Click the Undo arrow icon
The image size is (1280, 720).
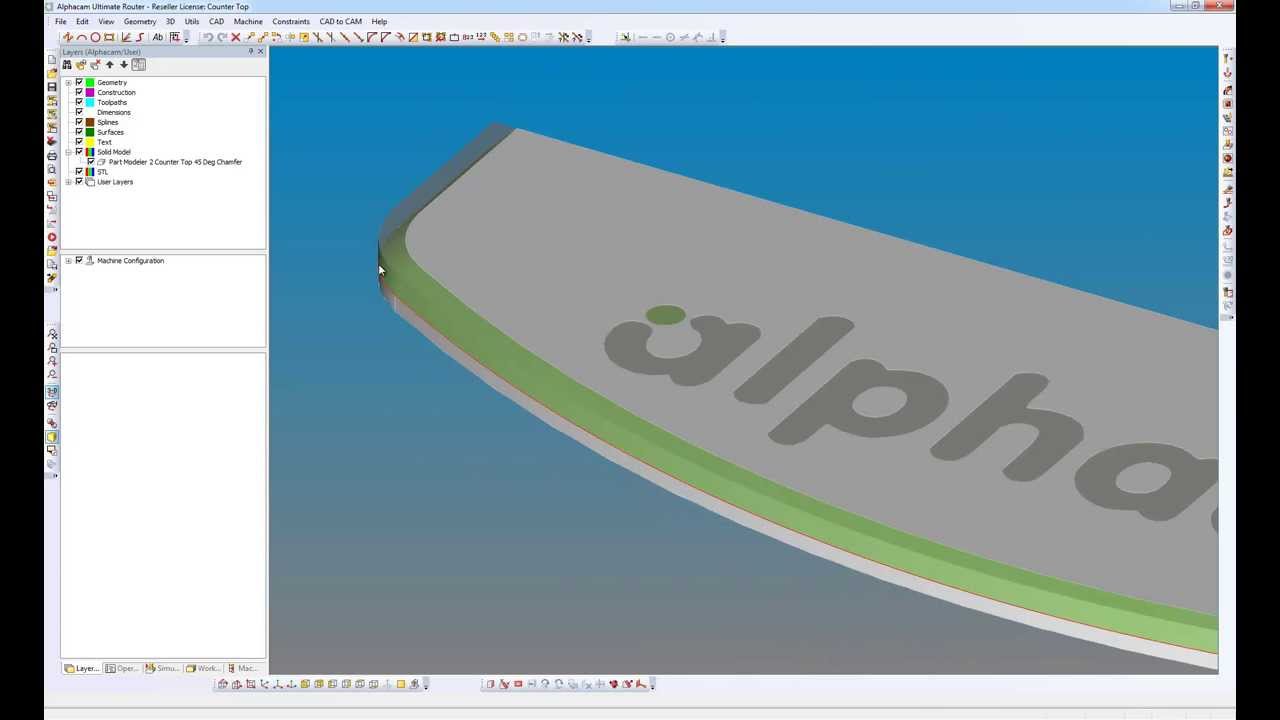(x=208, y=37)
